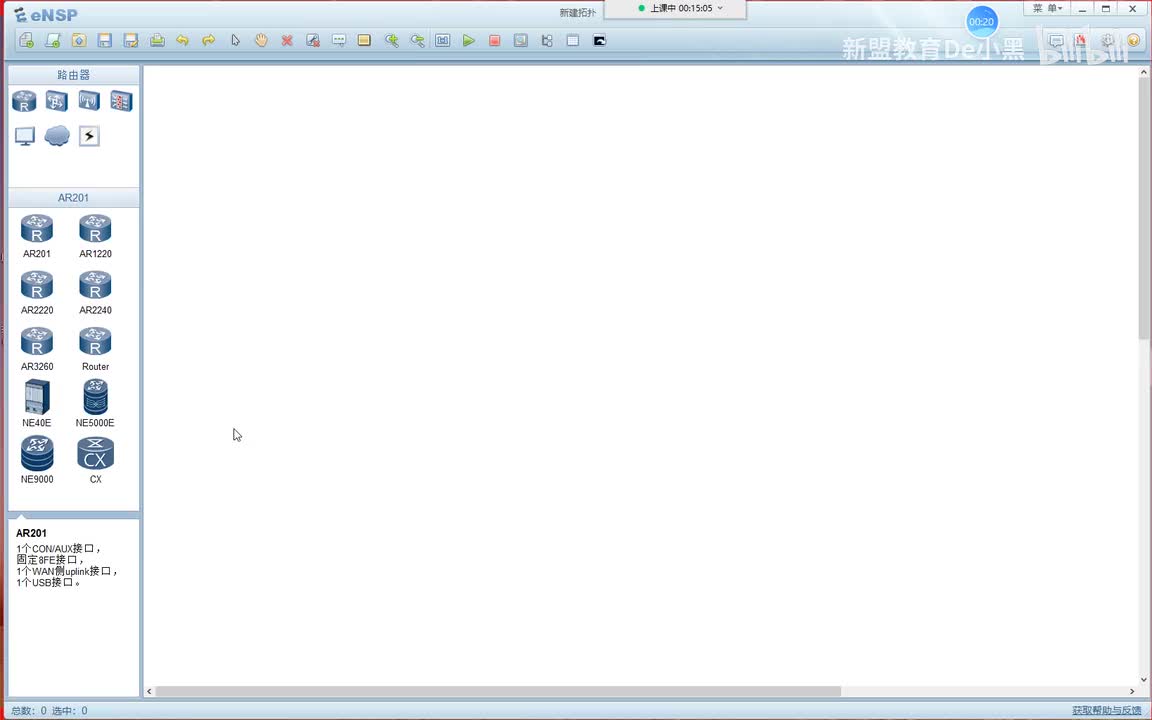Pick the AR3260 router model

tap(37, 350)
